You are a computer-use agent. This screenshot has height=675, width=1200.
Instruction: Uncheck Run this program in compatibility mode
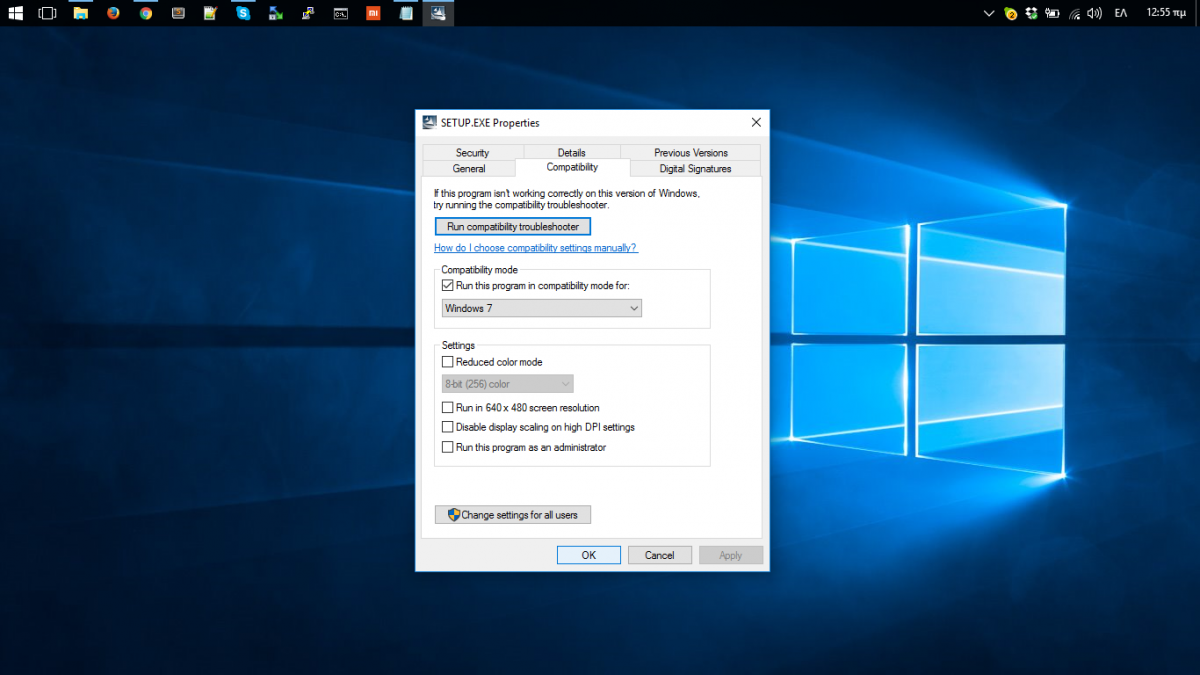448,286
